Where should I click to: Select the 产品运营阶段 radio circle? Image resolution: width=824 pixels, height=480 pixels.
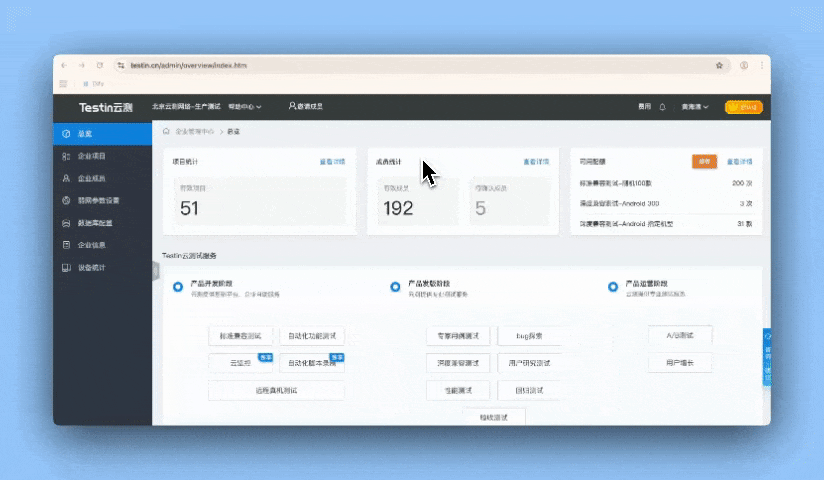tap(612, 287)
